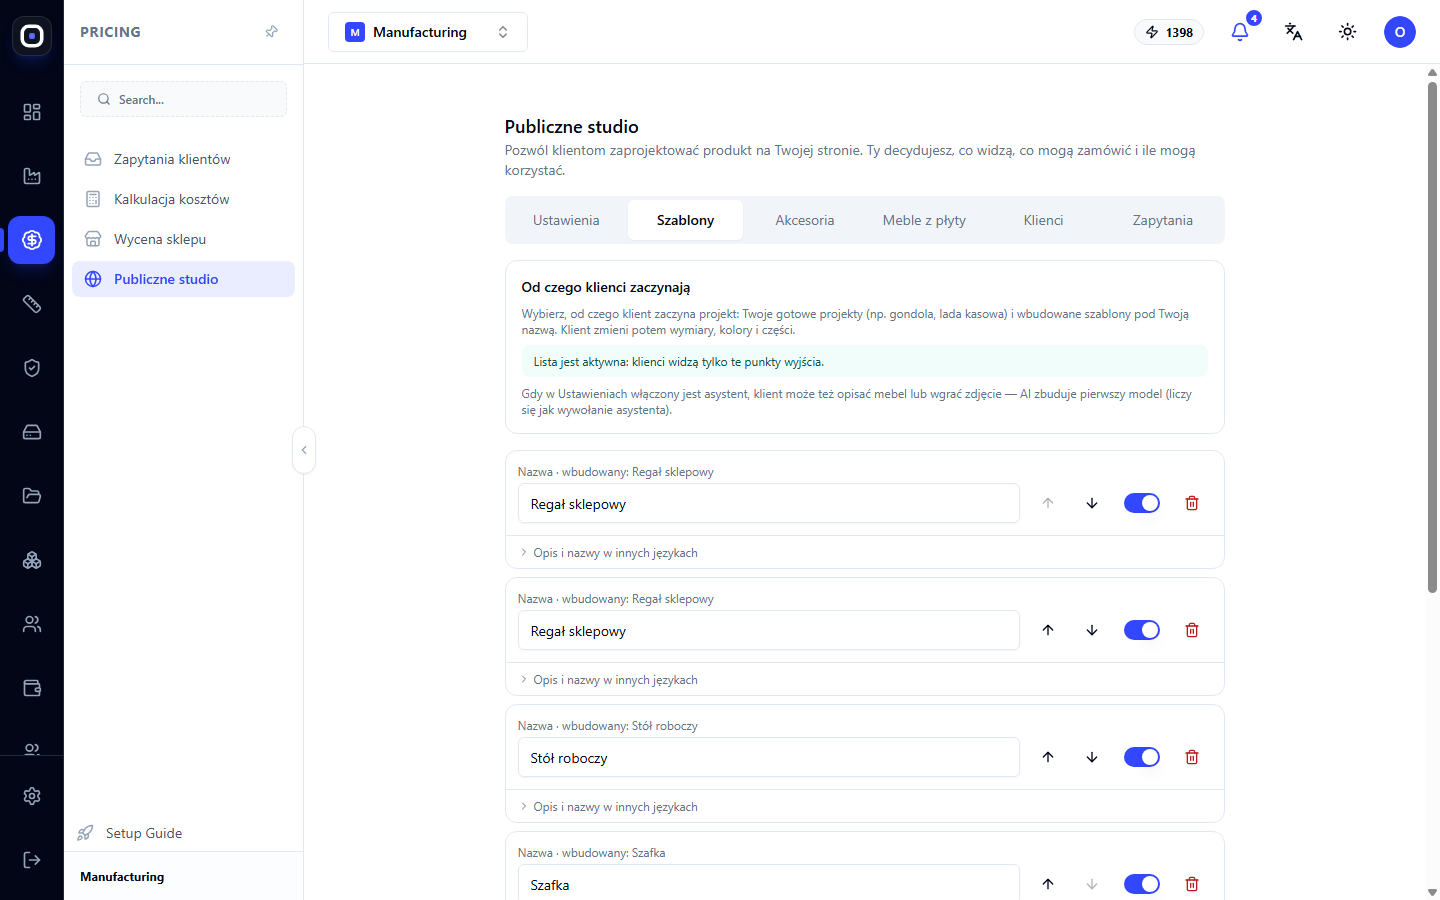Screen dimensions: 1440x900
Task: Toggle the light/dark theme sun icon
Action: pyautogui.click(x=1348, y=32)
